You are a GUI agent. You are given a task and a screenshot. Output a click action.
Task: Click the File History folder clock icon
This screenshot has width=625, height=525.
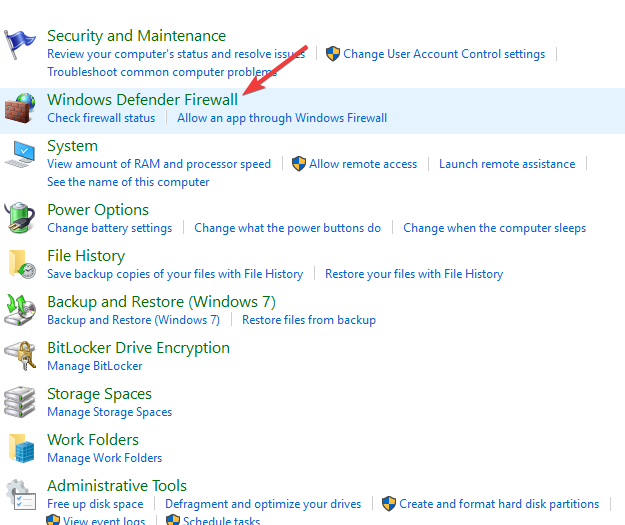click(22, 264)
